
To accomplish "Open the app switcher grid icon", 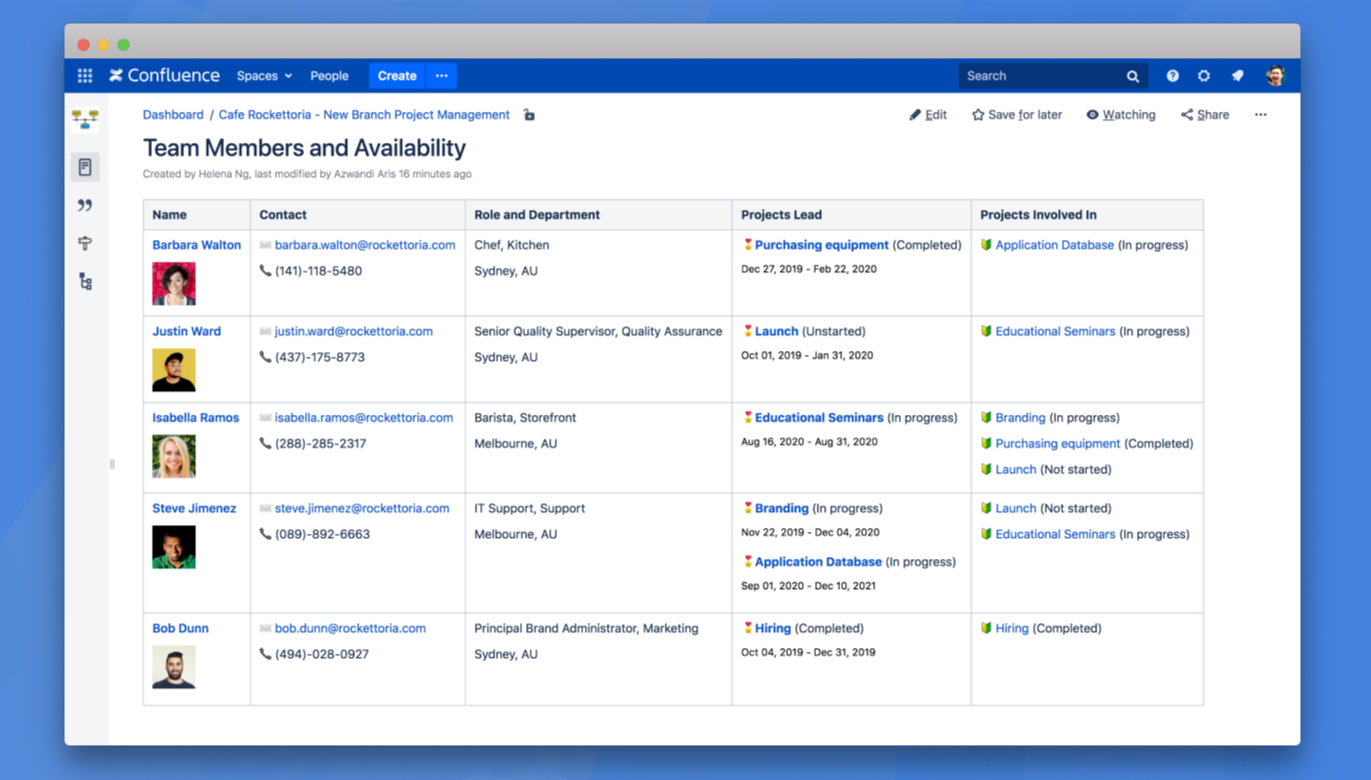I will [x=85, y=76].
